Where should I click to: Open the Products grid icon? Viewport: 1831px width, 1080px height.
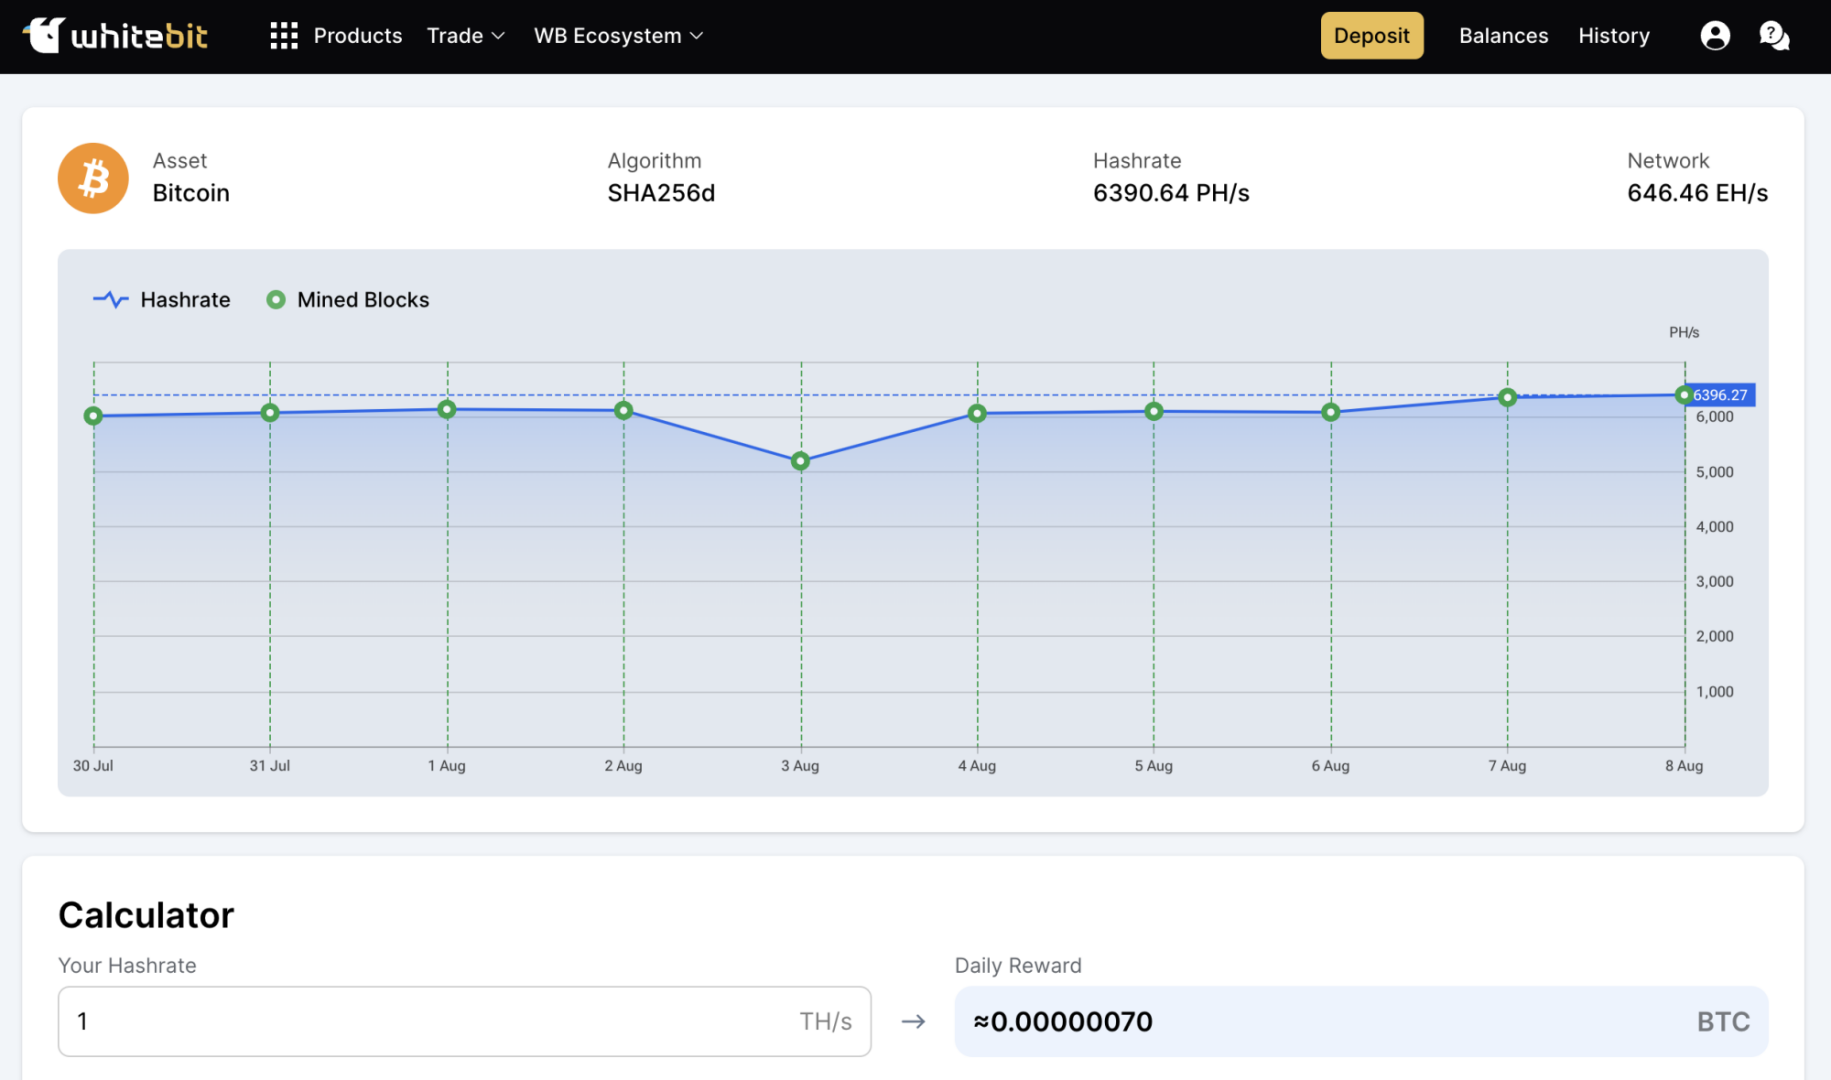click(x=284, y=36)
